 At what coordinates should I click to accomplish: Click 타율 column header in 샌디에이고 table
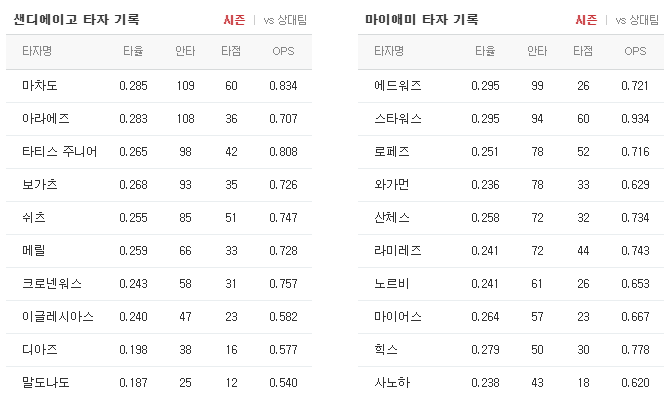133,51
